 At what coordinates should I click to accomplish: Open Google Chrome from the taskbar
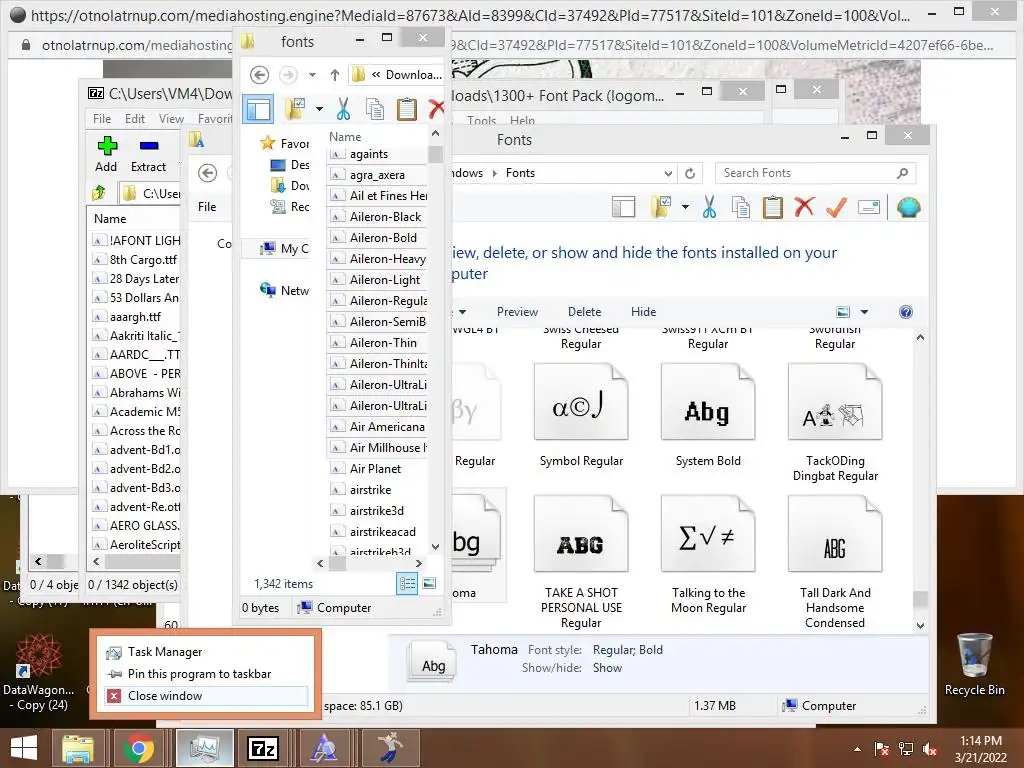pyautogui.click(x=138, y=748)
